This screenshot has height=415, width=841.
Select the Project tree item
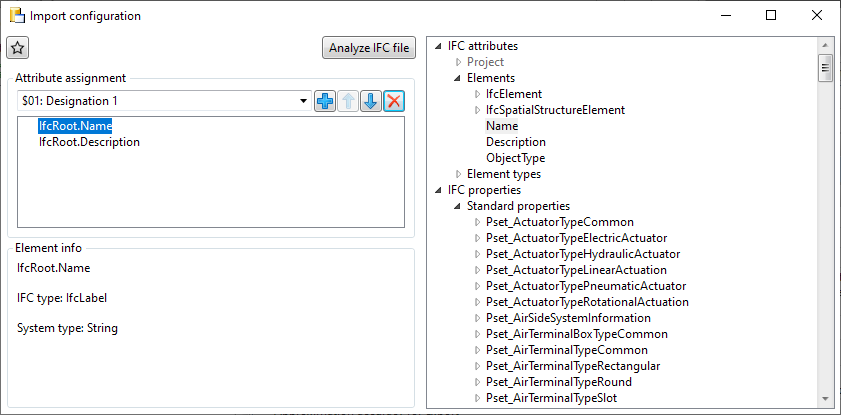[x=485, y=62]
